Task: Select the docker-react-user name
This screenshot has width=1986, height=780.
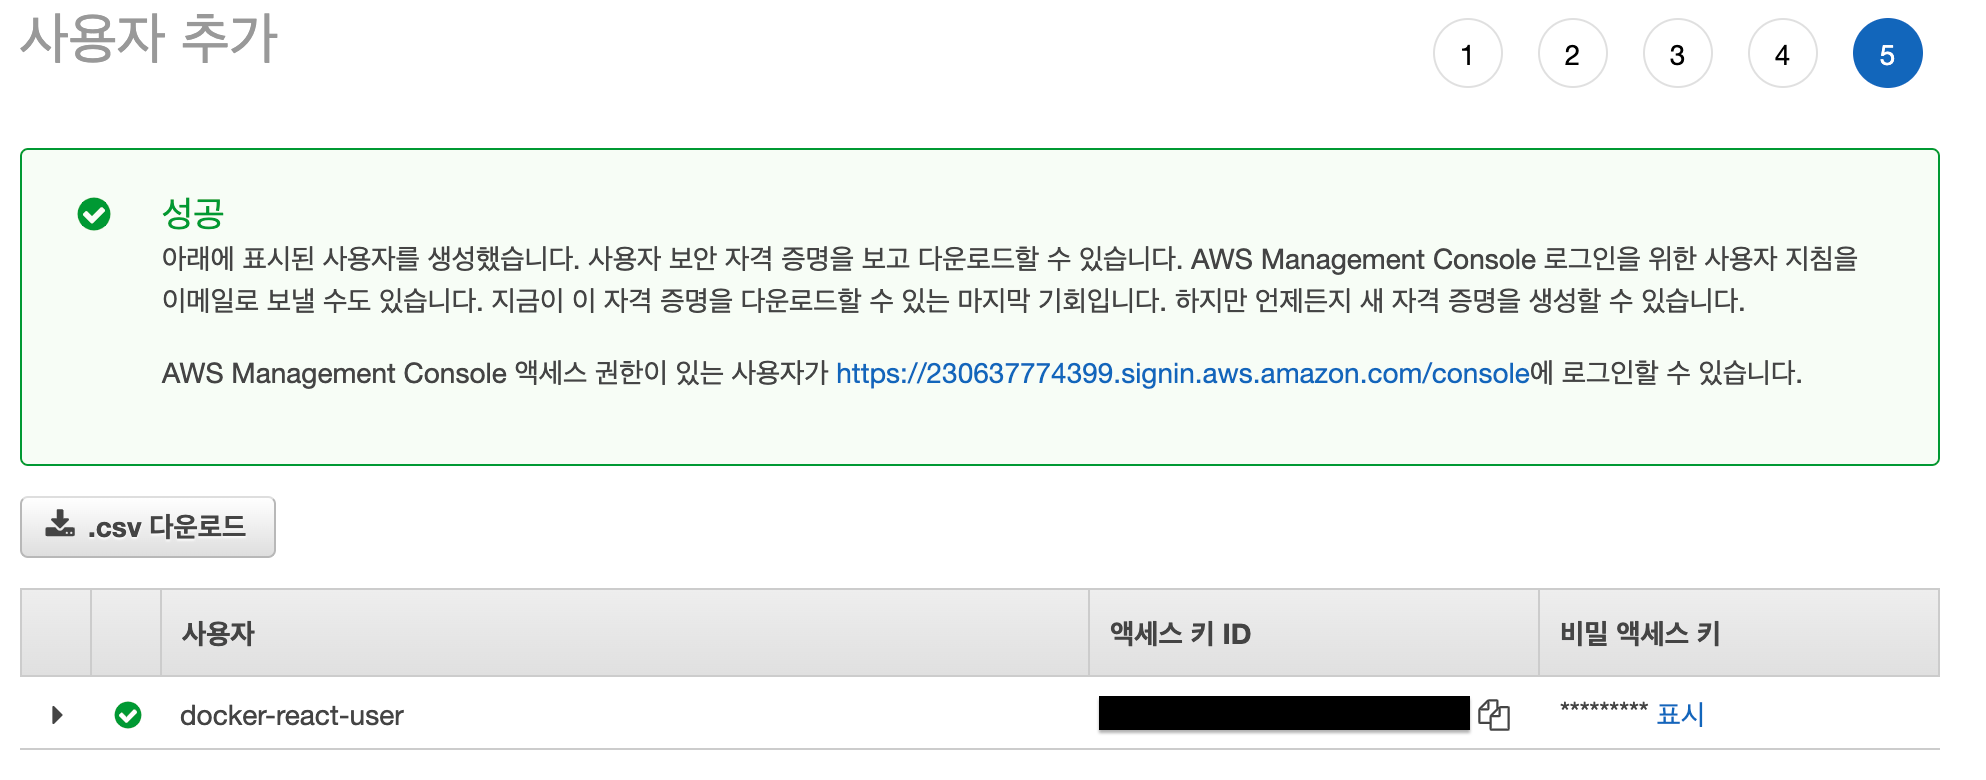Action: coord(292,715)
